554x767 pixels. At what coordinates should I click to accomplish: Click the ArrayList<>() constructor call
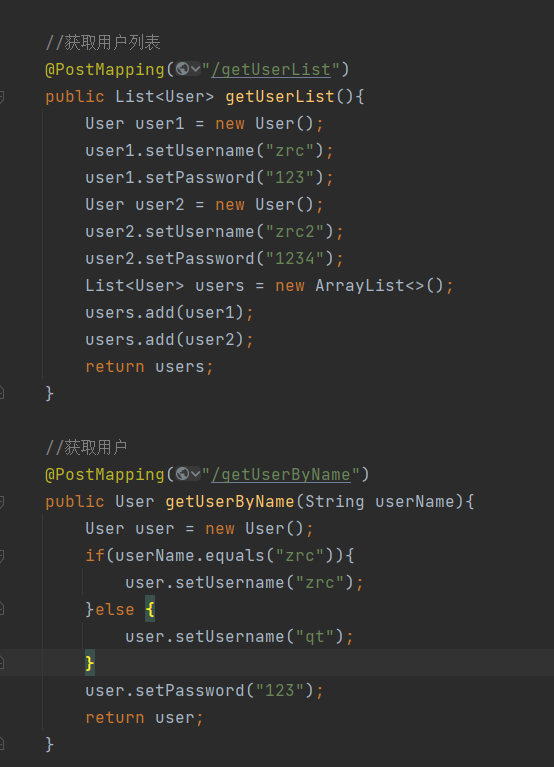click(x=379, y=285)
